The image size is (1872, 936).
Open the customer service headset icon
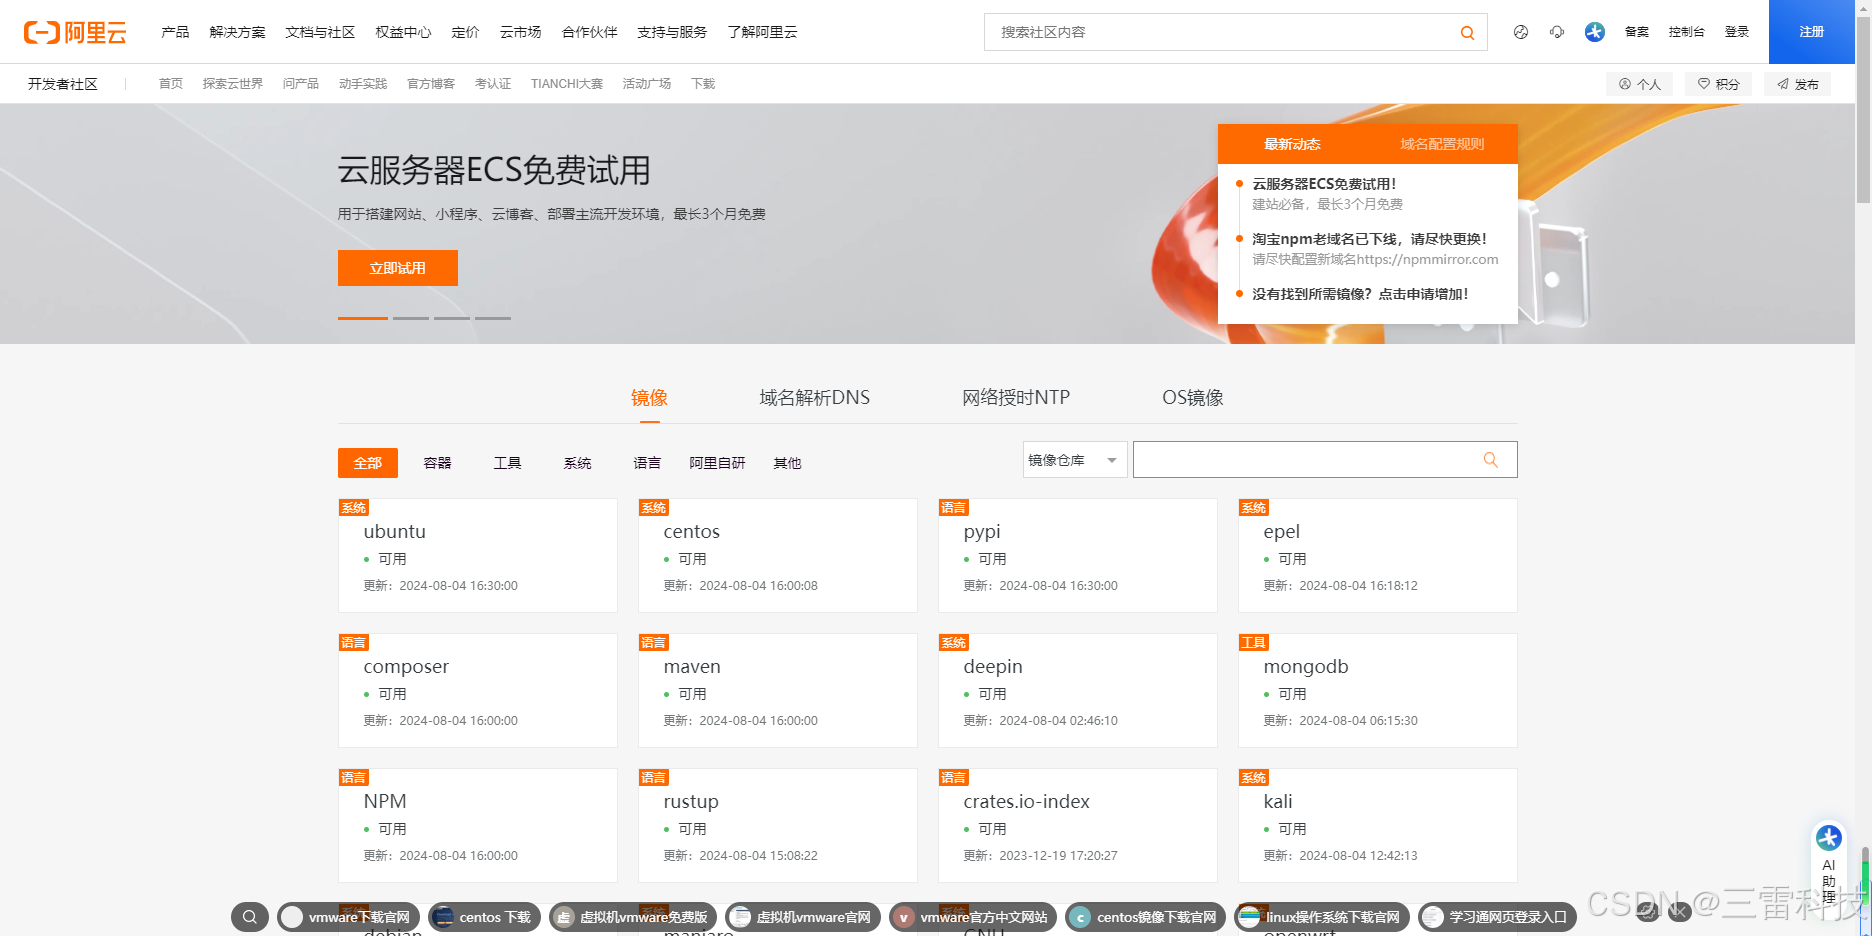point(1557,32)
